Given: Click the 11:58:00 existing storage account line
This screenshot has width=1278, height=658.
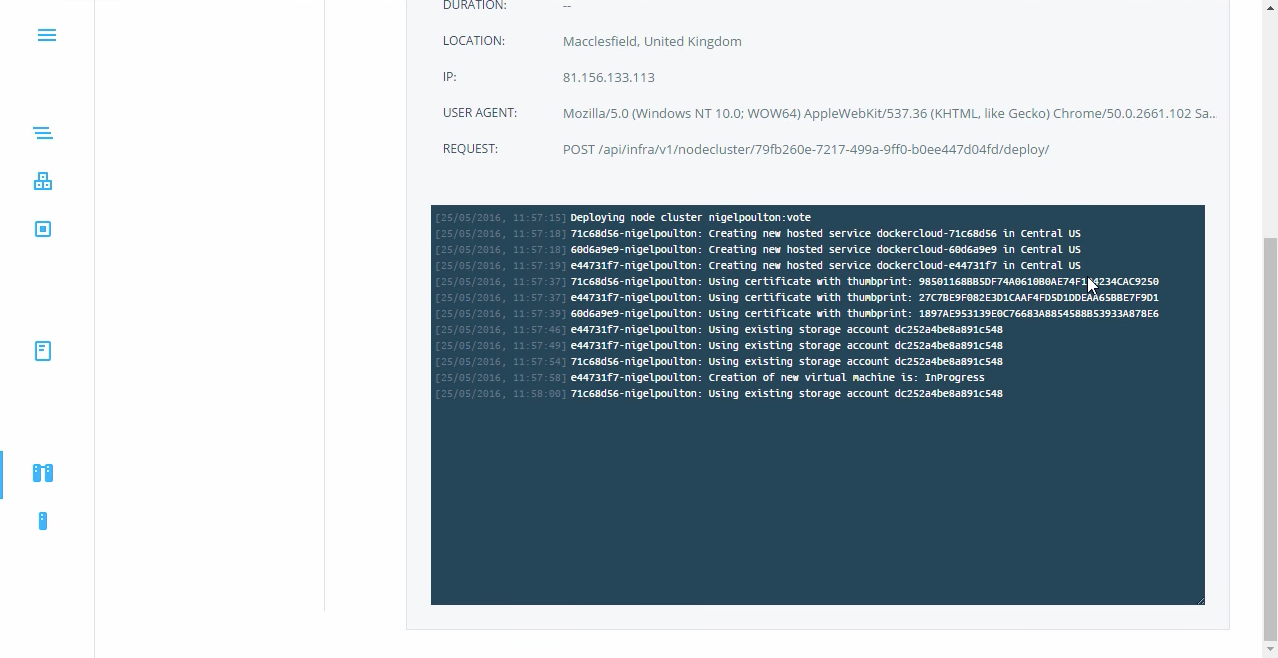Looking at the screenshot, I should 719,393.
